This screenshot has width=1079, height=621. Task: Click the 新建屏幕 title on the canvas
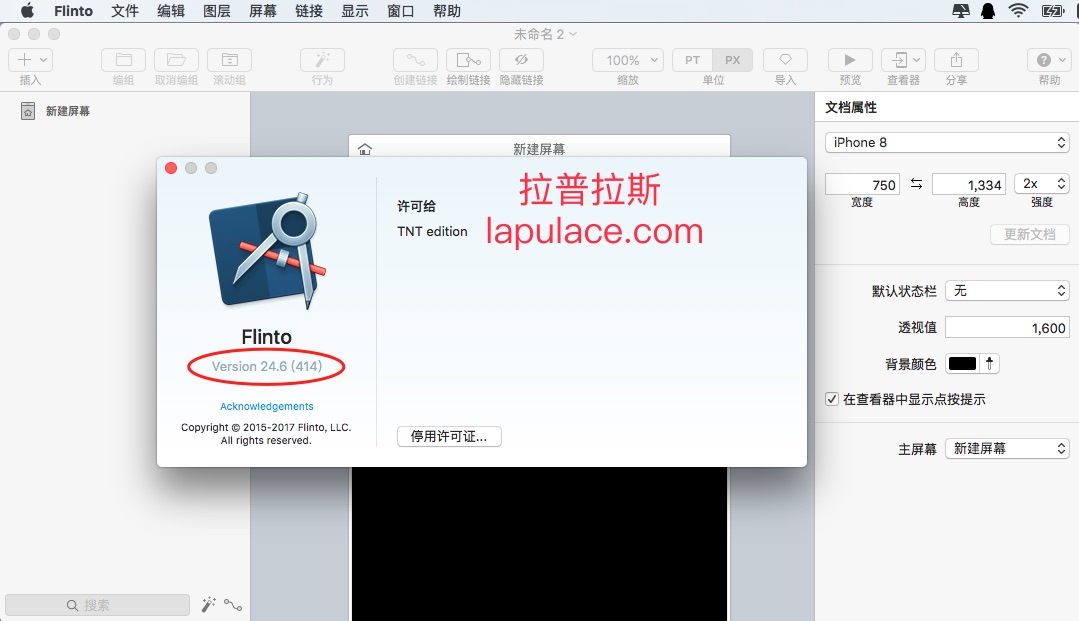click(x=540, y=149)
